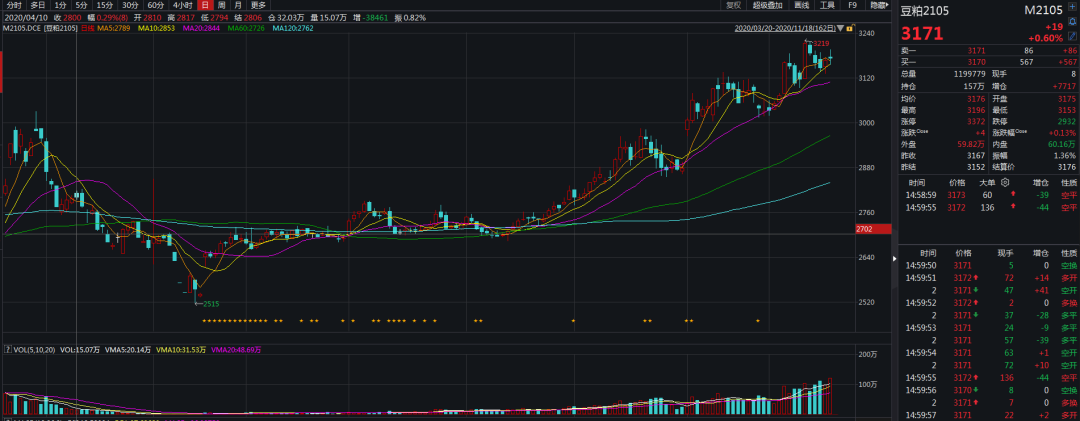The width and height of the screenshot is (1080, 421).
Task: Open 超级叠加 overlay option
Action: [767, 5]
